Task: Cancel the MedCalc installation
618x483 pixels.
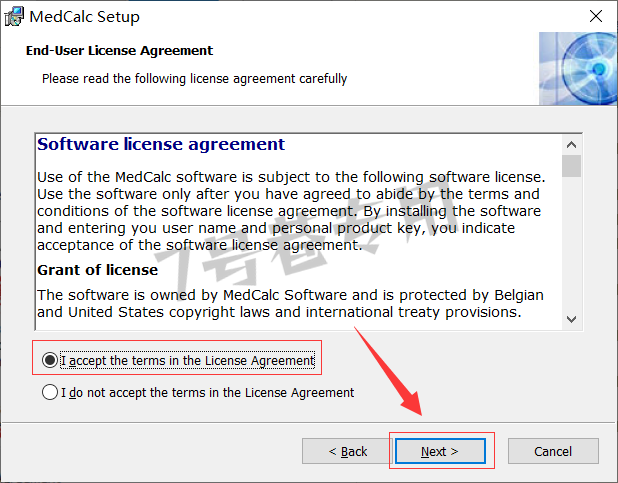Action: pyautogui.click(x=553, y=451)
